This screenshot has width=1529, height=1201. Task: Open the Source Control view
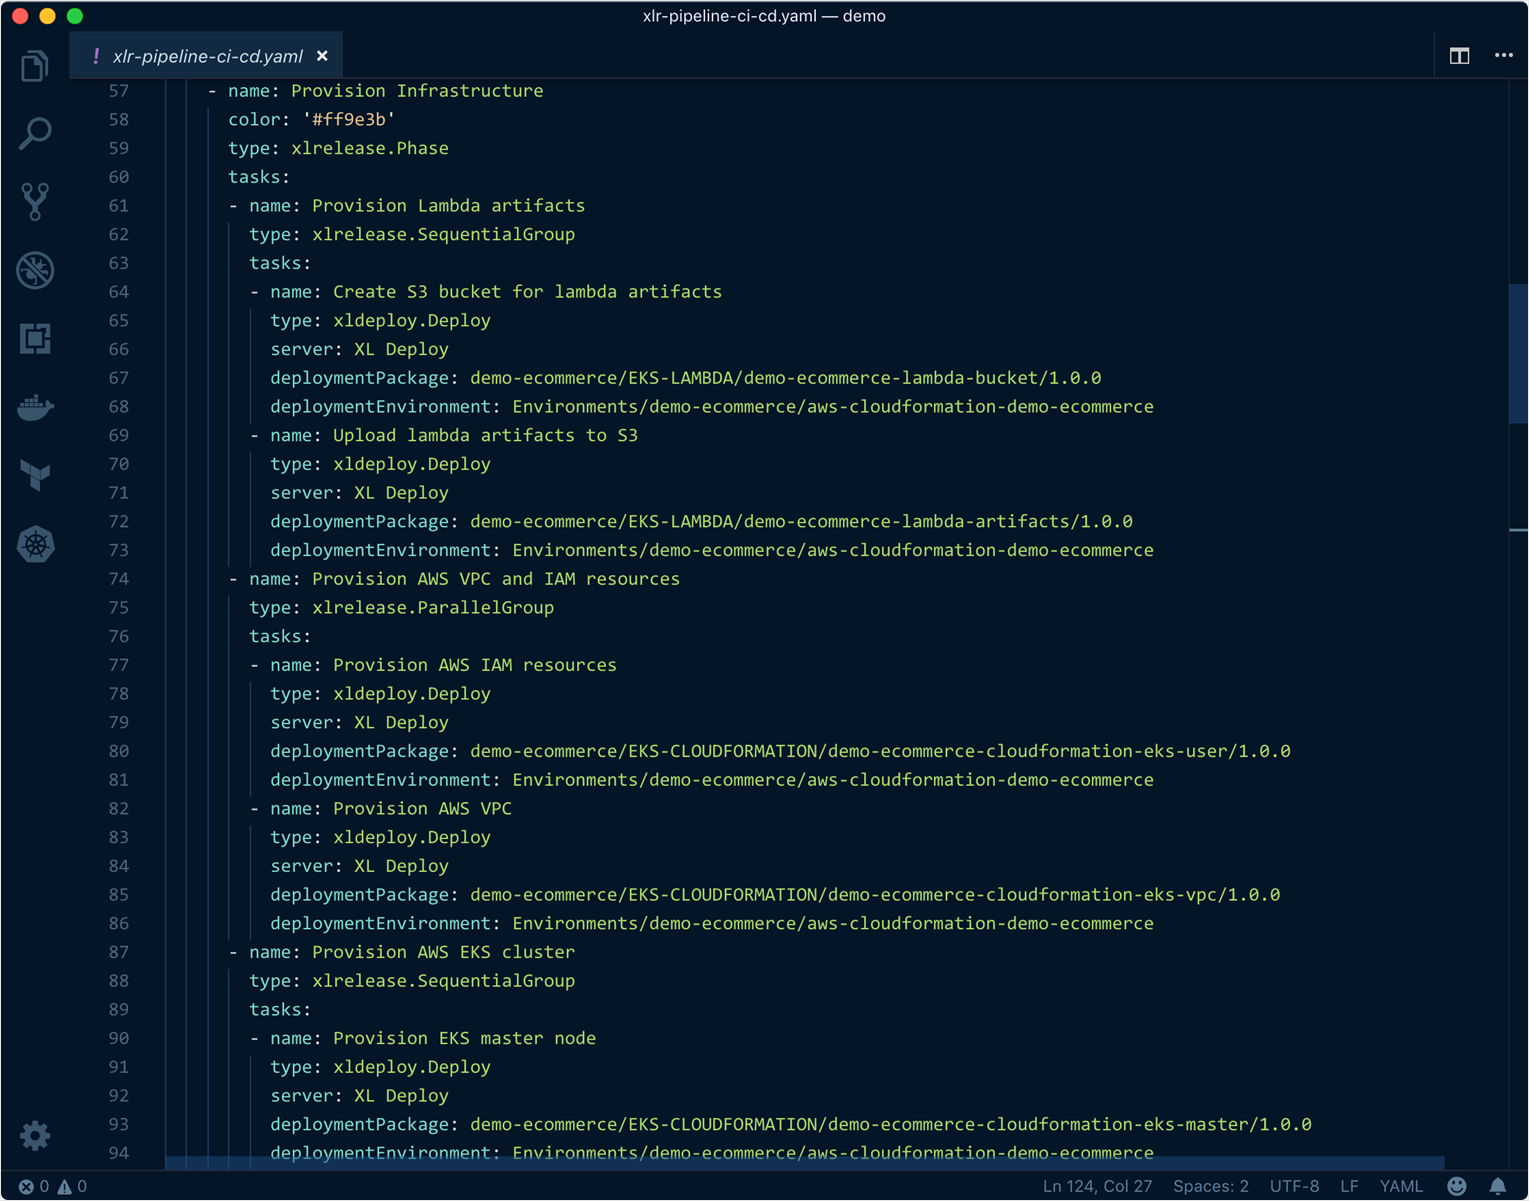(x=35, y=201)
